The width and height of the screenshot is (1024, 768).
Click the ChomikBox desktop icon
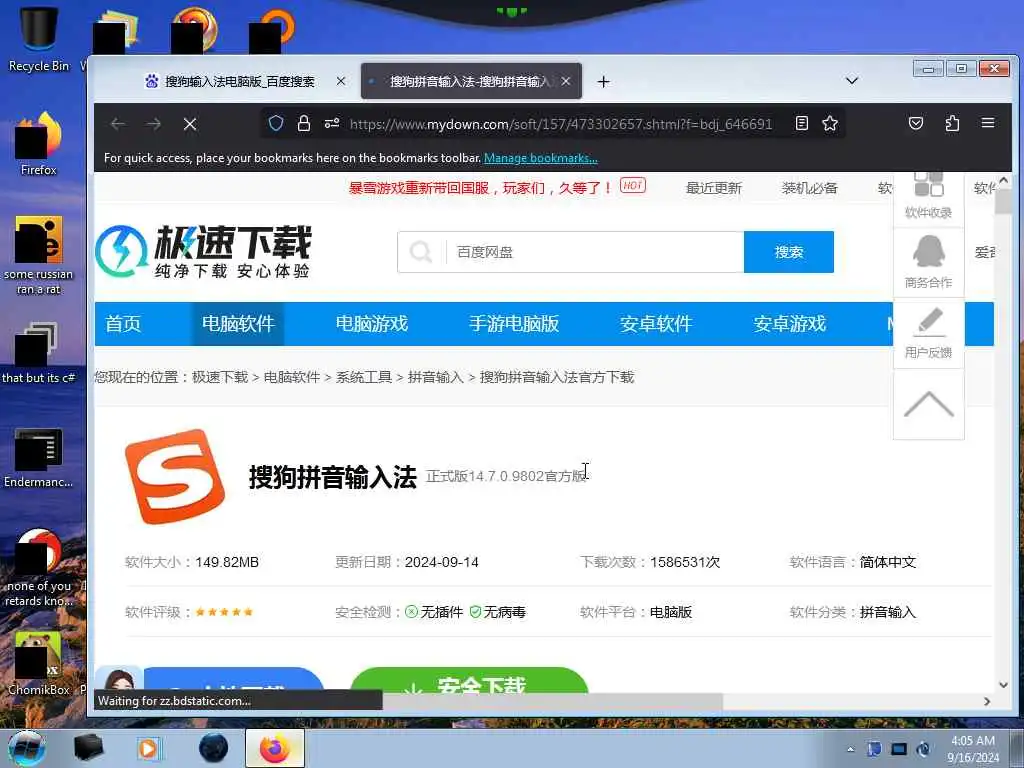(39, 664)
